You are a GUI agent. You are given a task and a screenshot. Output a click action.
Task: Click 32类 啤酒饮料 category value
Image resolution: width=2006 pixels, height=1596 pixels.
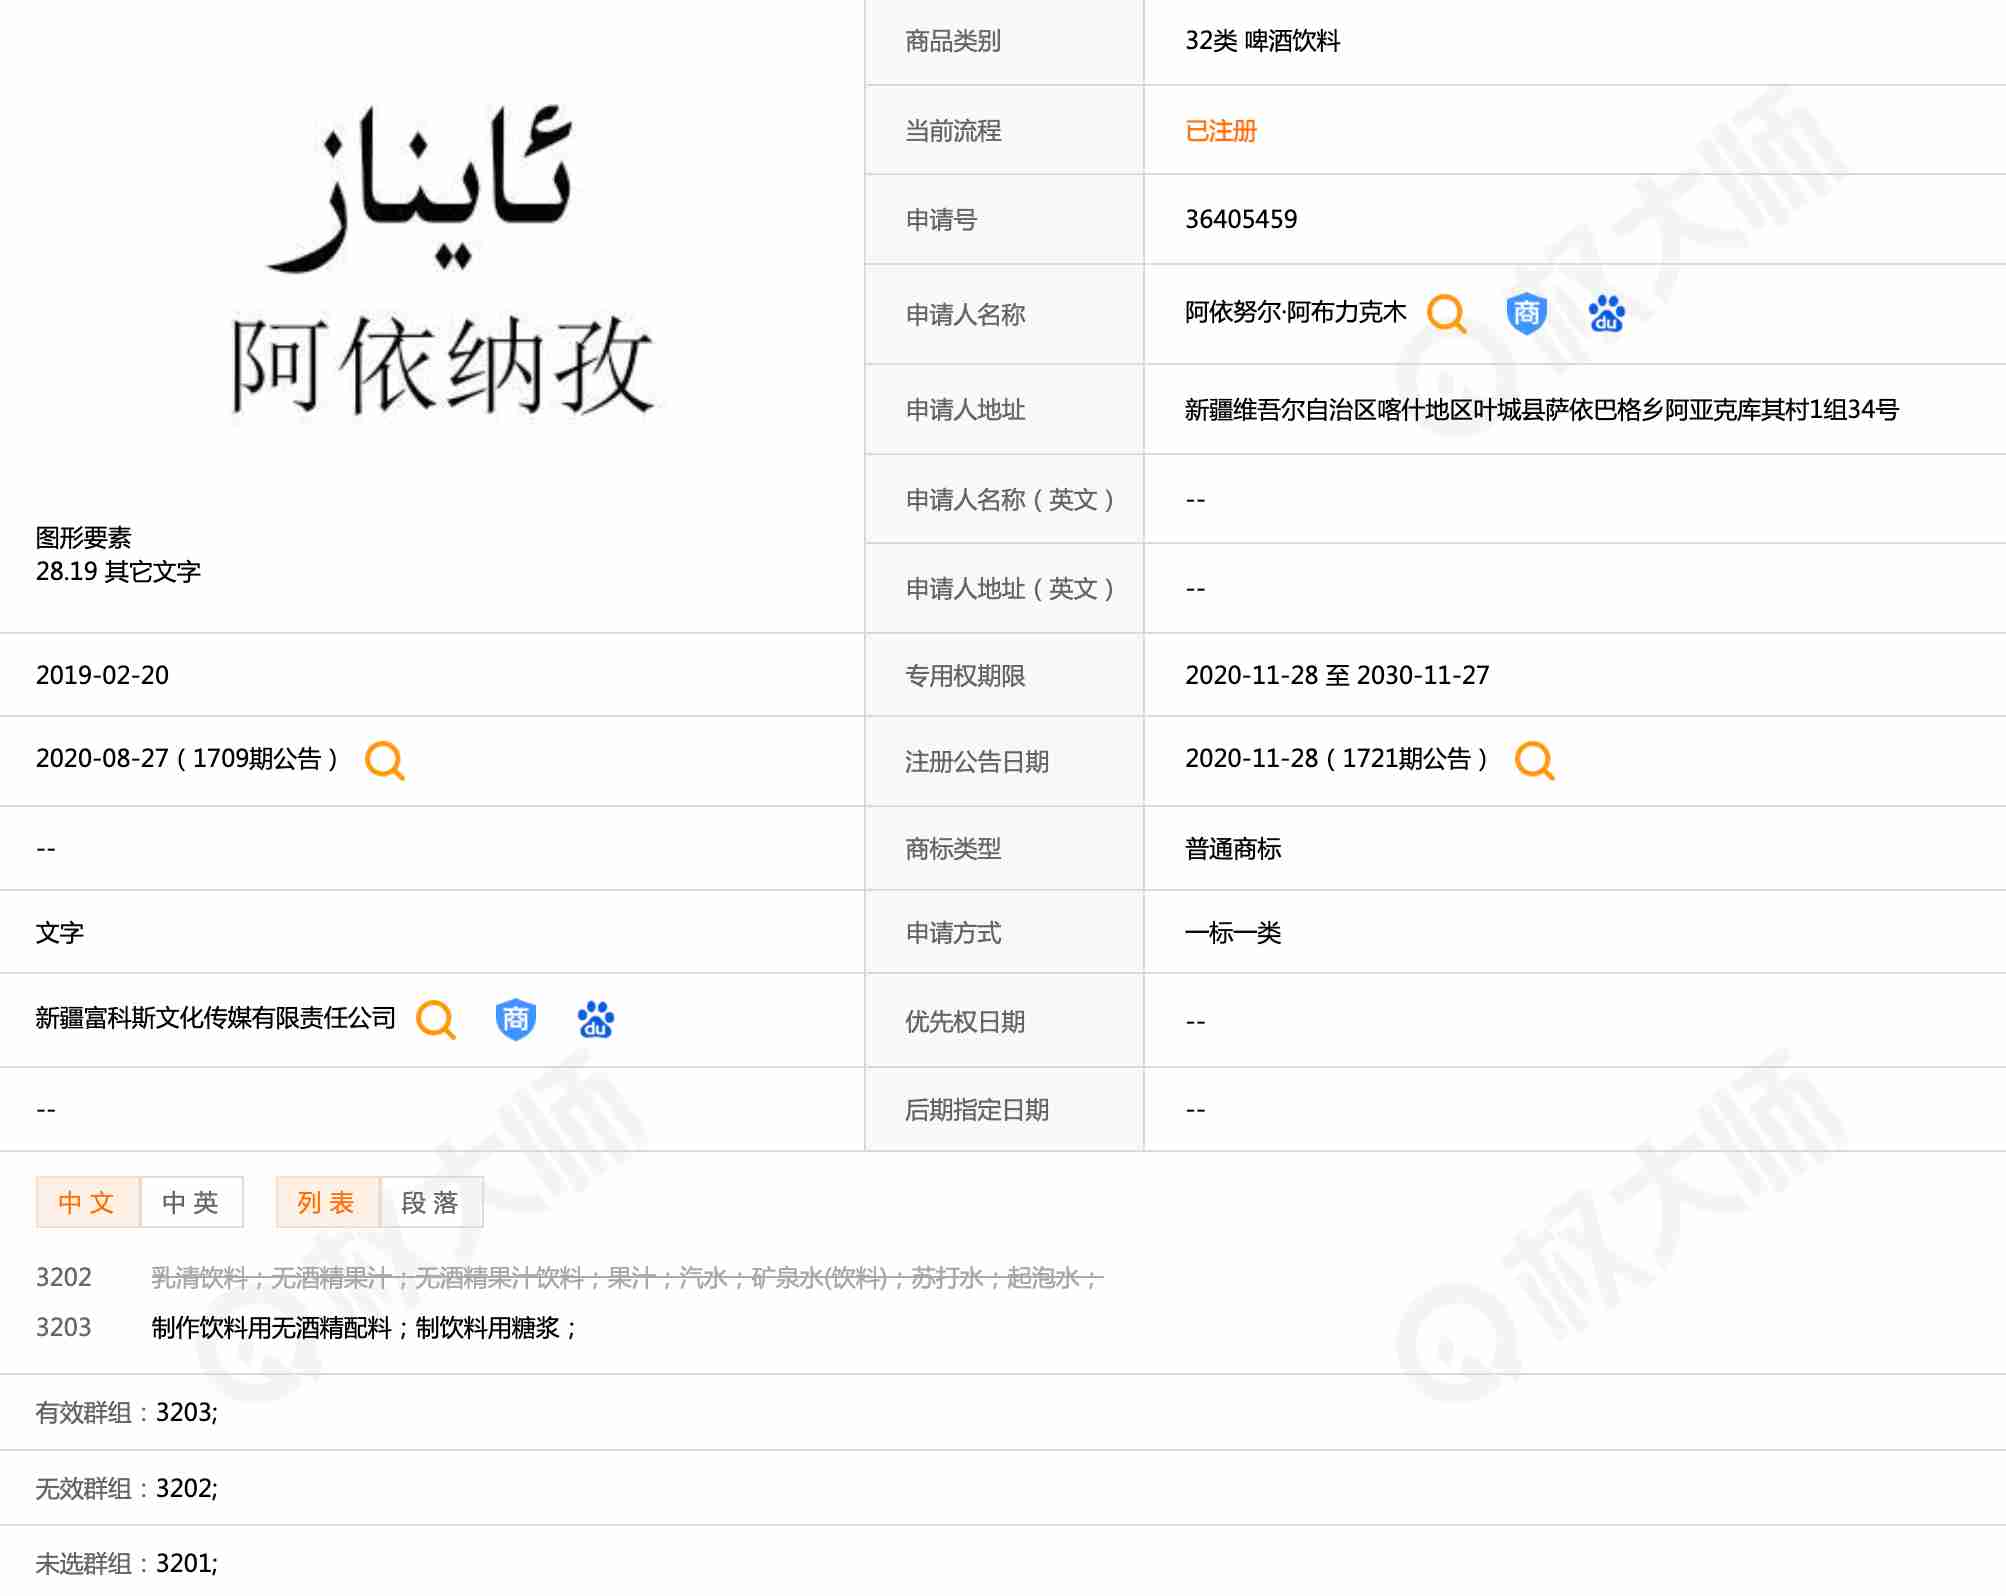[x=1262, y=41]
